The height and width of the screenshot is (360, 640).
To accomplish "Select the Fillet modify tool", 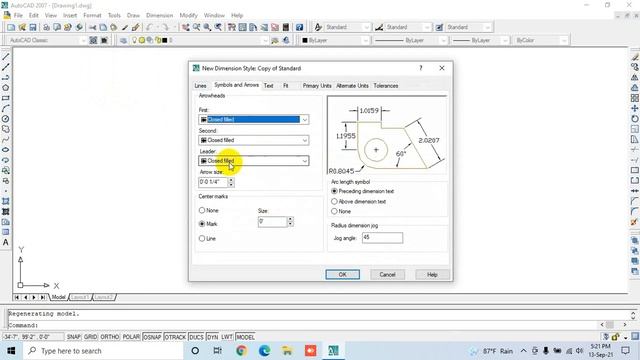I will [635, 211].
